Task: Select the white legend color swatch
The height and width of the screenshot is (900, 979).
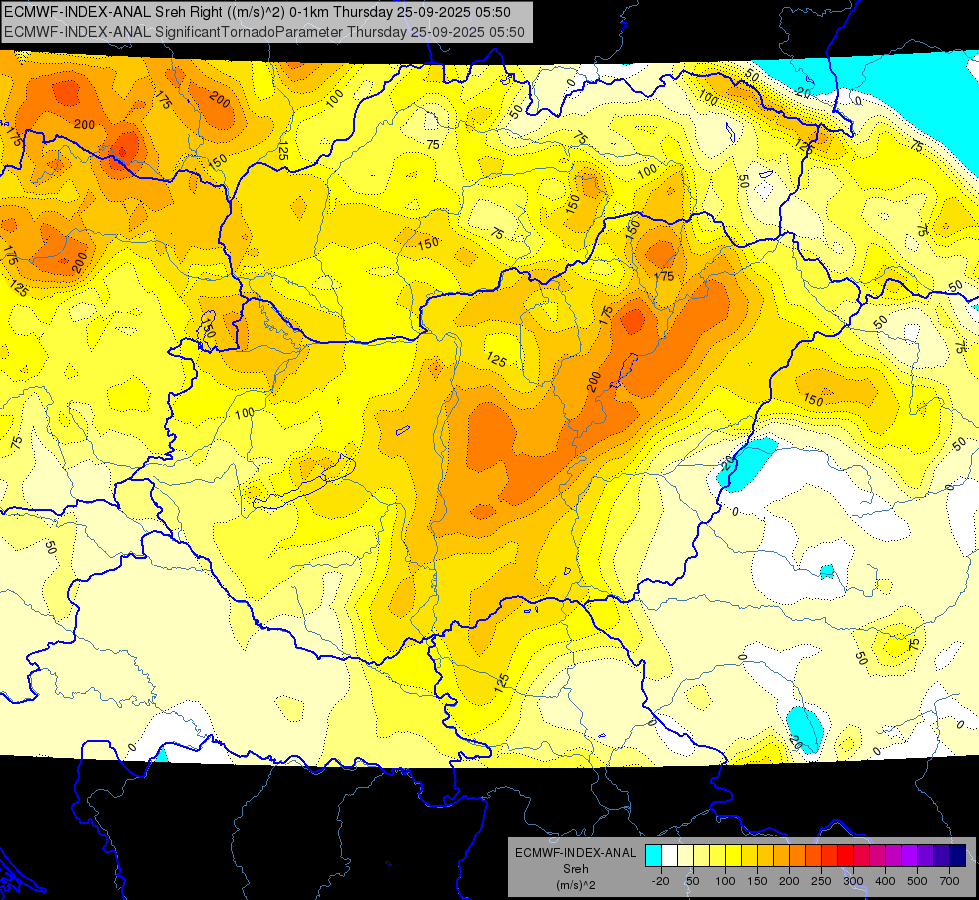Action: click(670, 856)
